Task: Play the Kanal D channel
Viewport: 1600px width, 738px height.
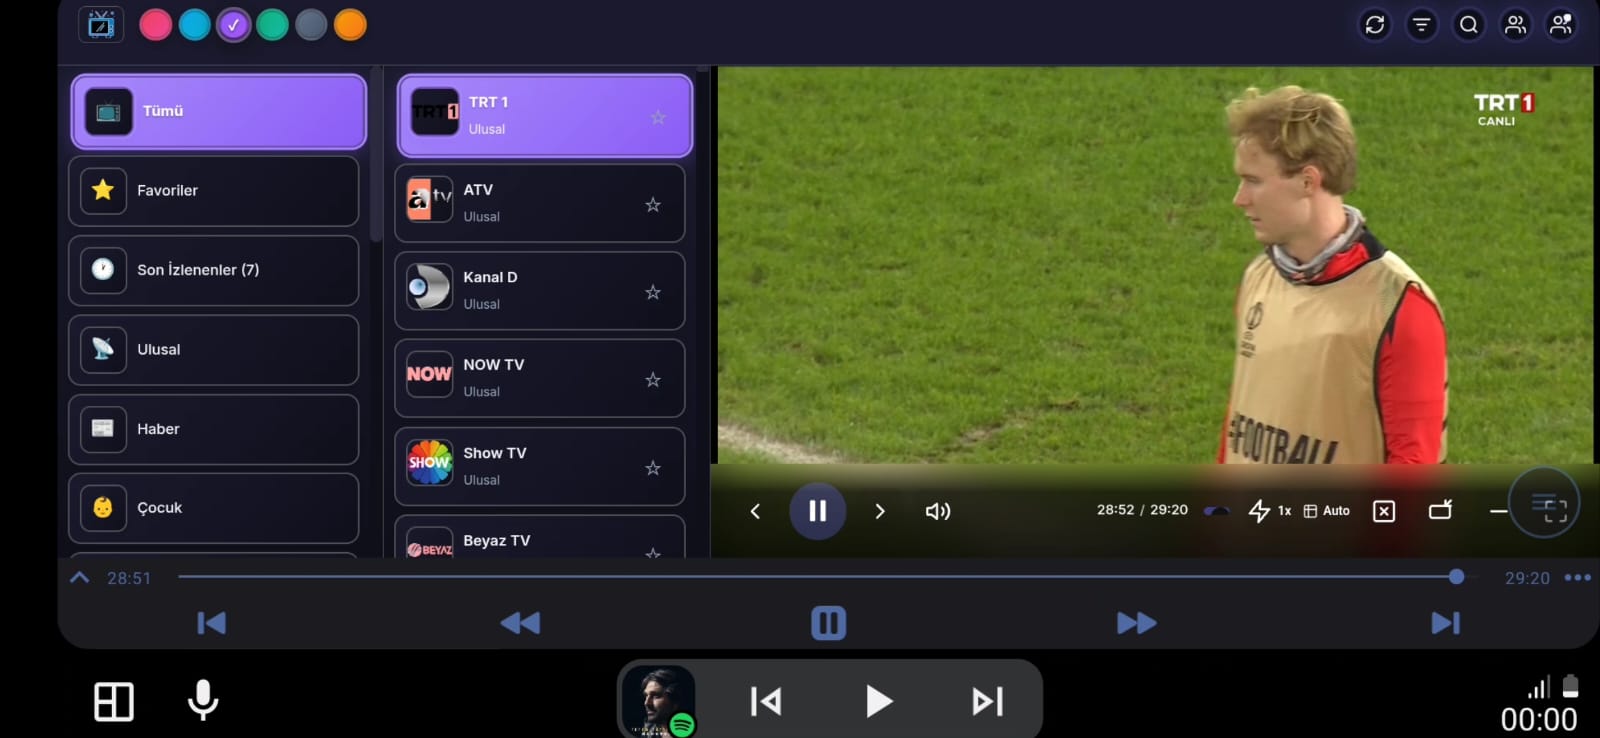Action: (539, 291)
